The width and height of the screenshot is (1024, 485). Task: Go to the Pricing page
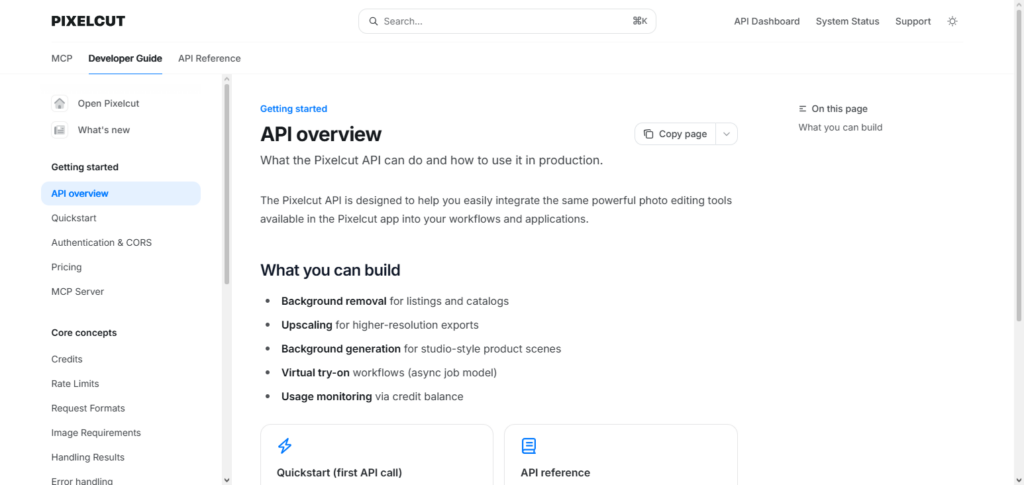pos(67,267)
